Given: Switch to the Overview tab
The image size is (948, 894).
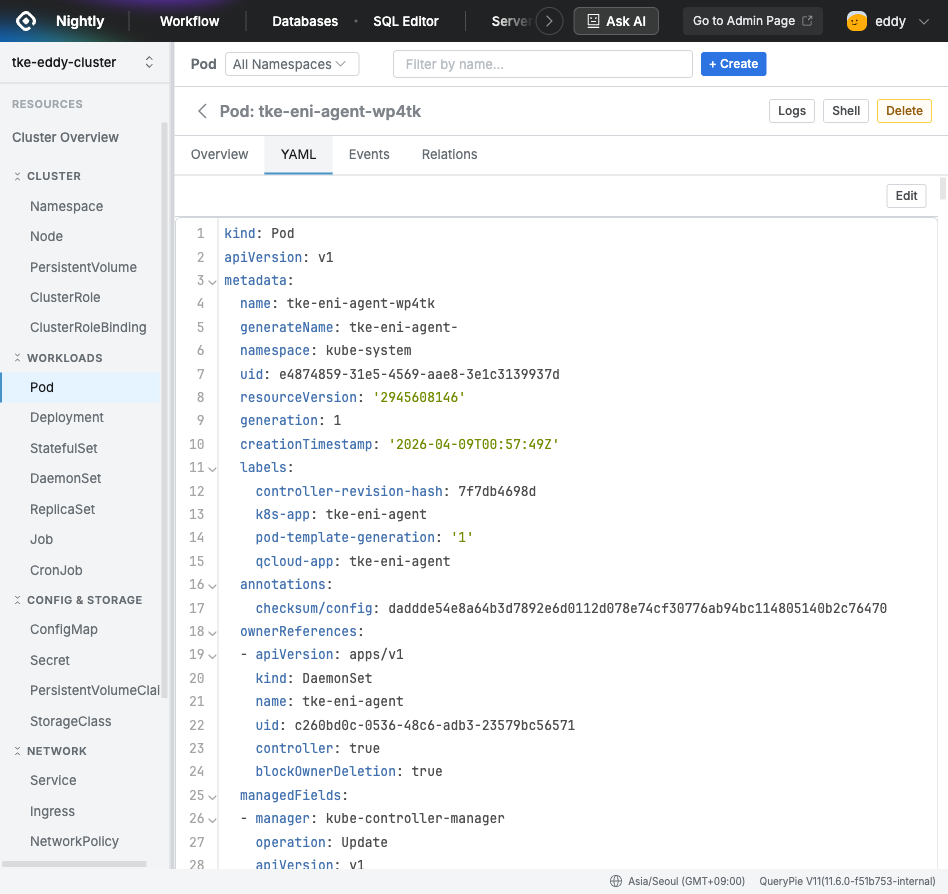Looking at the screenshot, I should coord(219,155).
